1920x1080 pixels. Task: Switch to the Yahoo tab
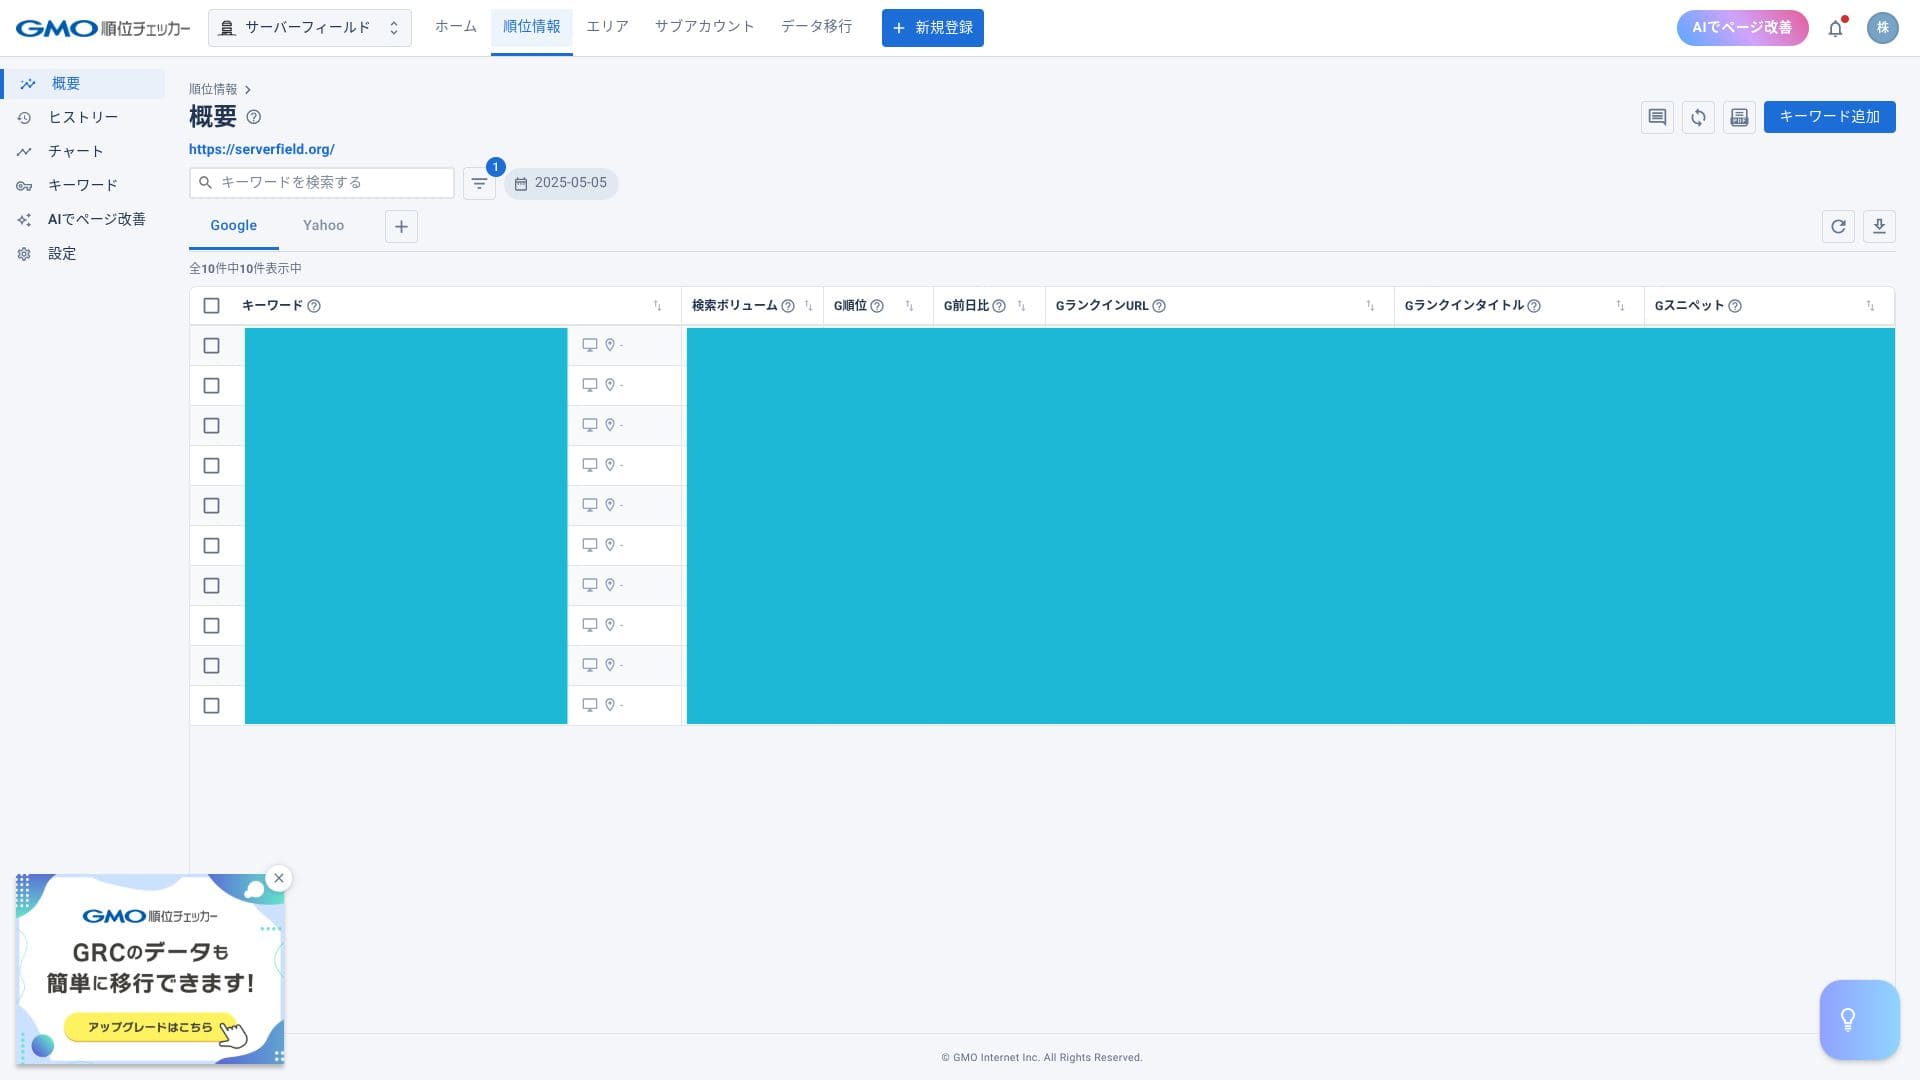323,226
